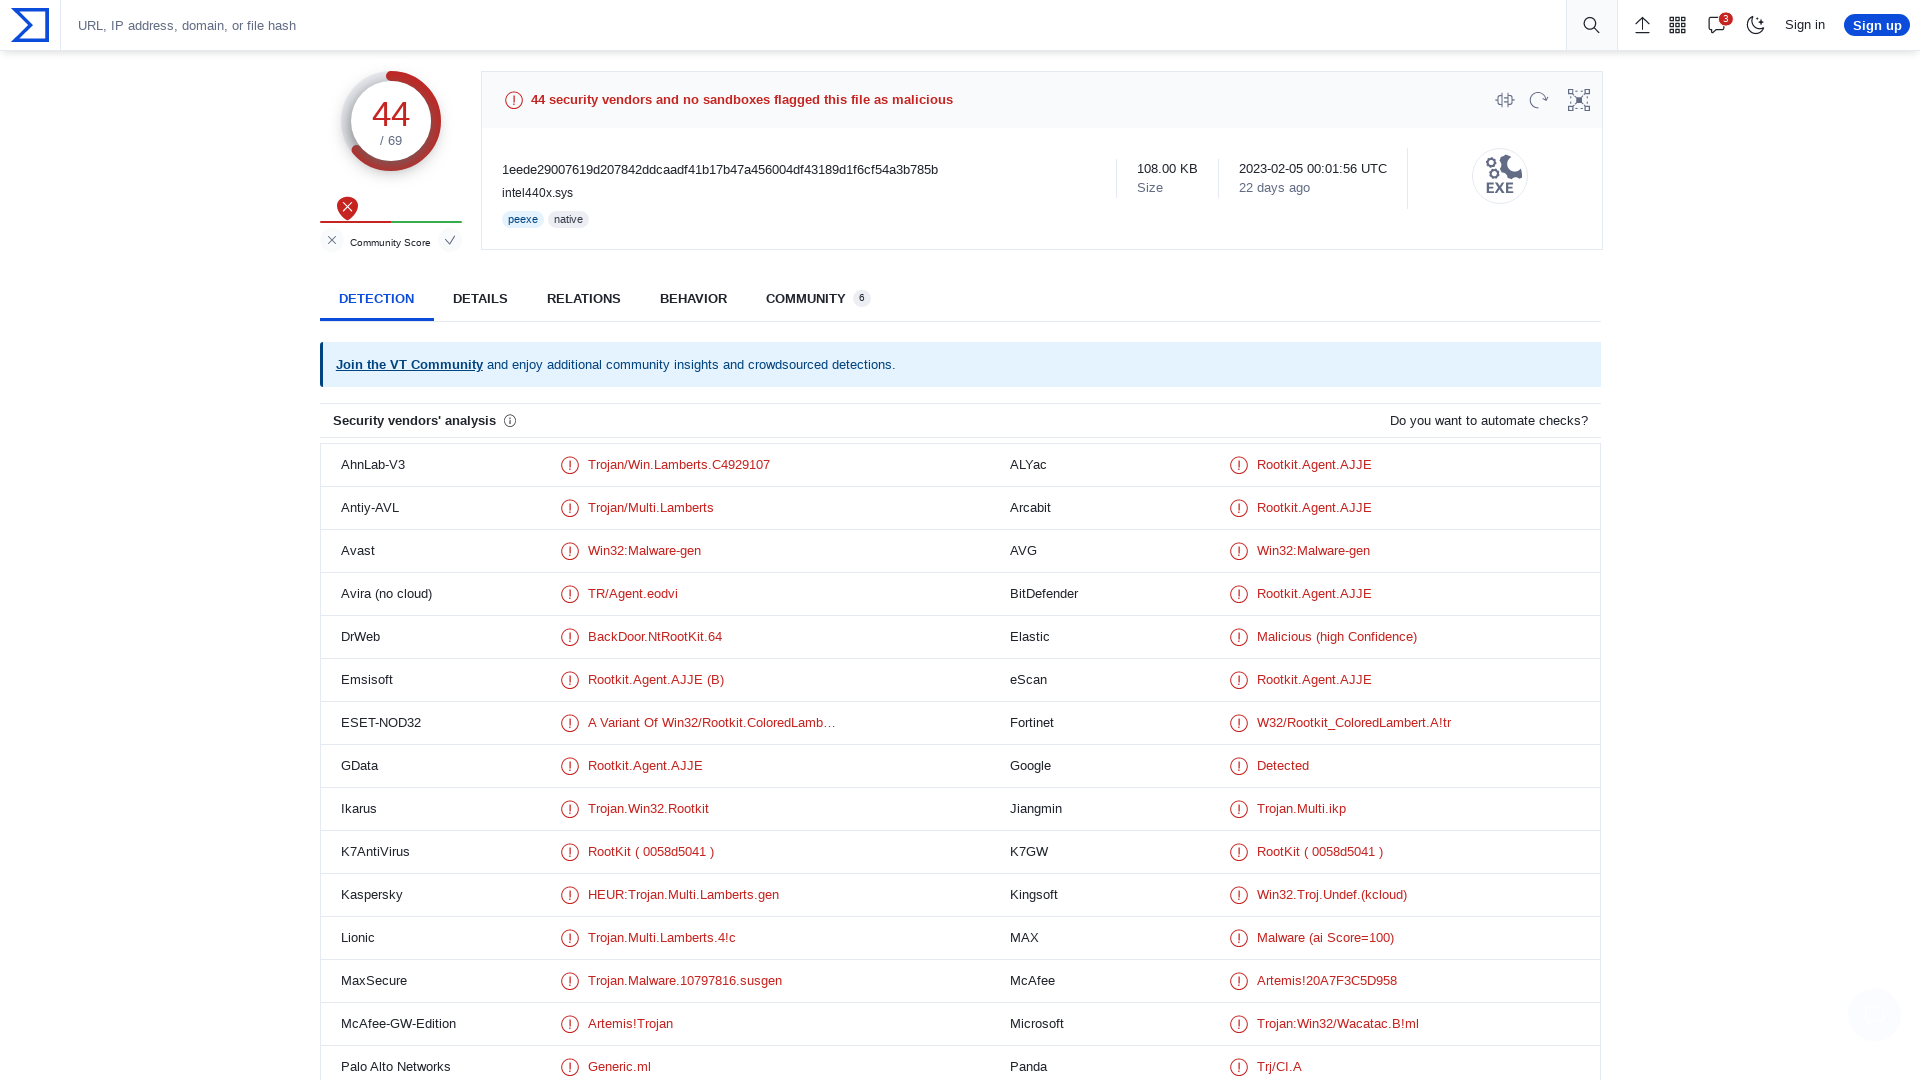The height and width of the screenshot is (1080, 1920).
Task: Click the alert icon for McAfee detection
Action: [x=1239, y=981]
